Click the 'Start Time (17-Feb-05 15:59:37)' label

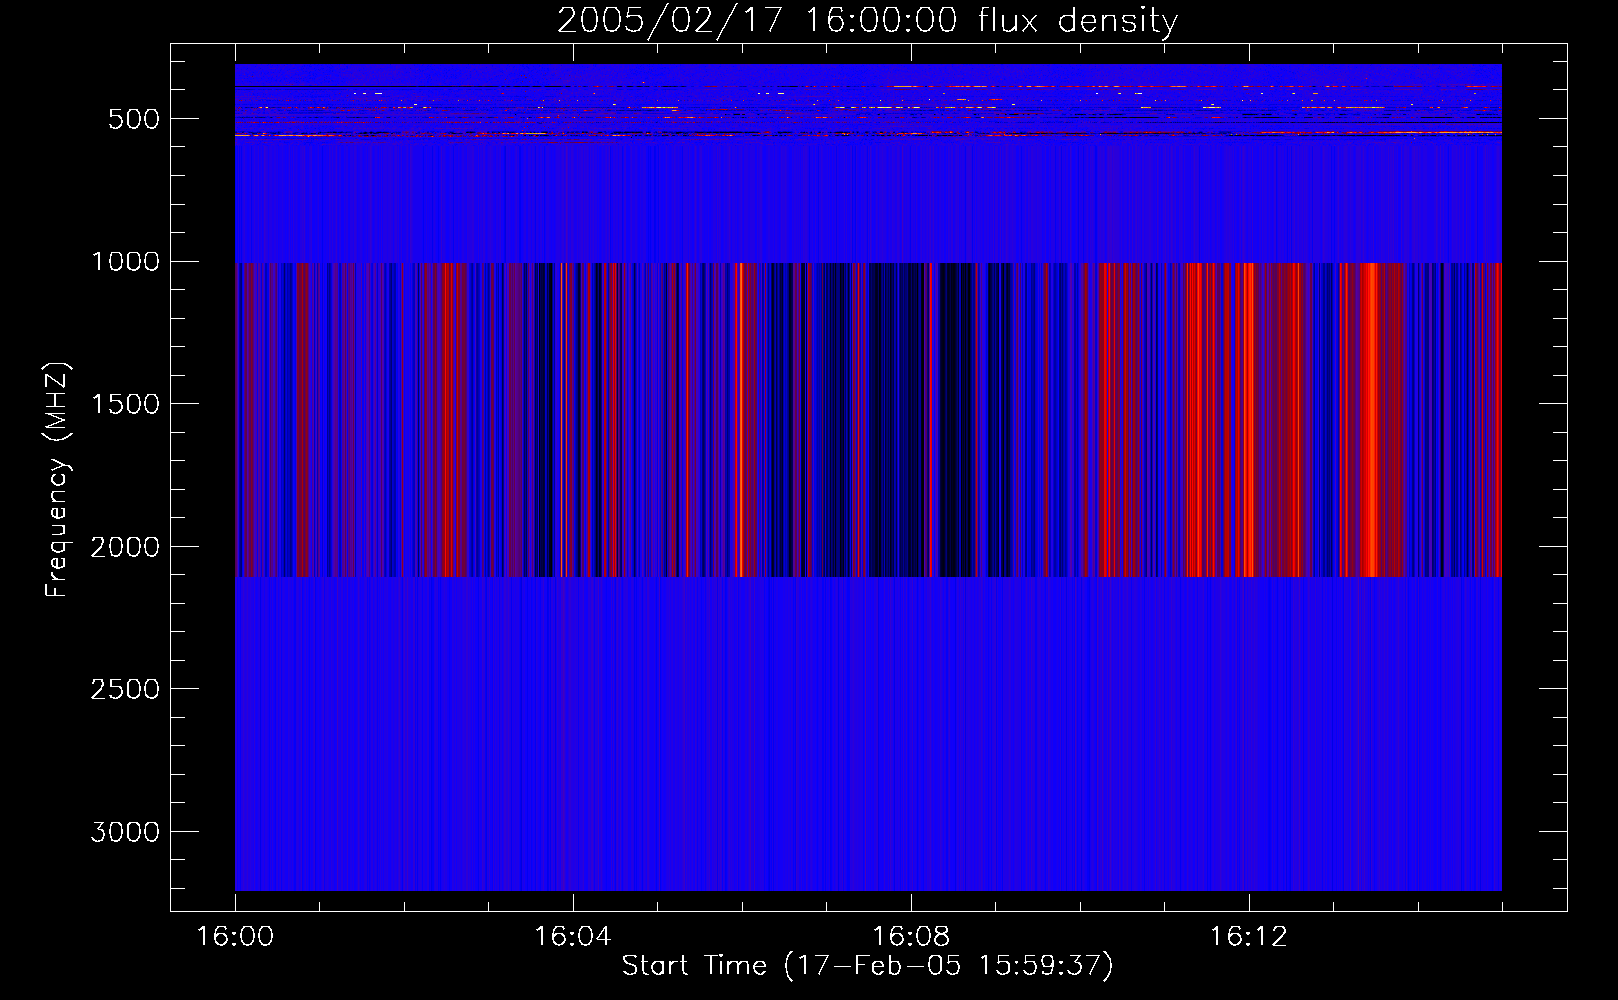coord(867,966)
